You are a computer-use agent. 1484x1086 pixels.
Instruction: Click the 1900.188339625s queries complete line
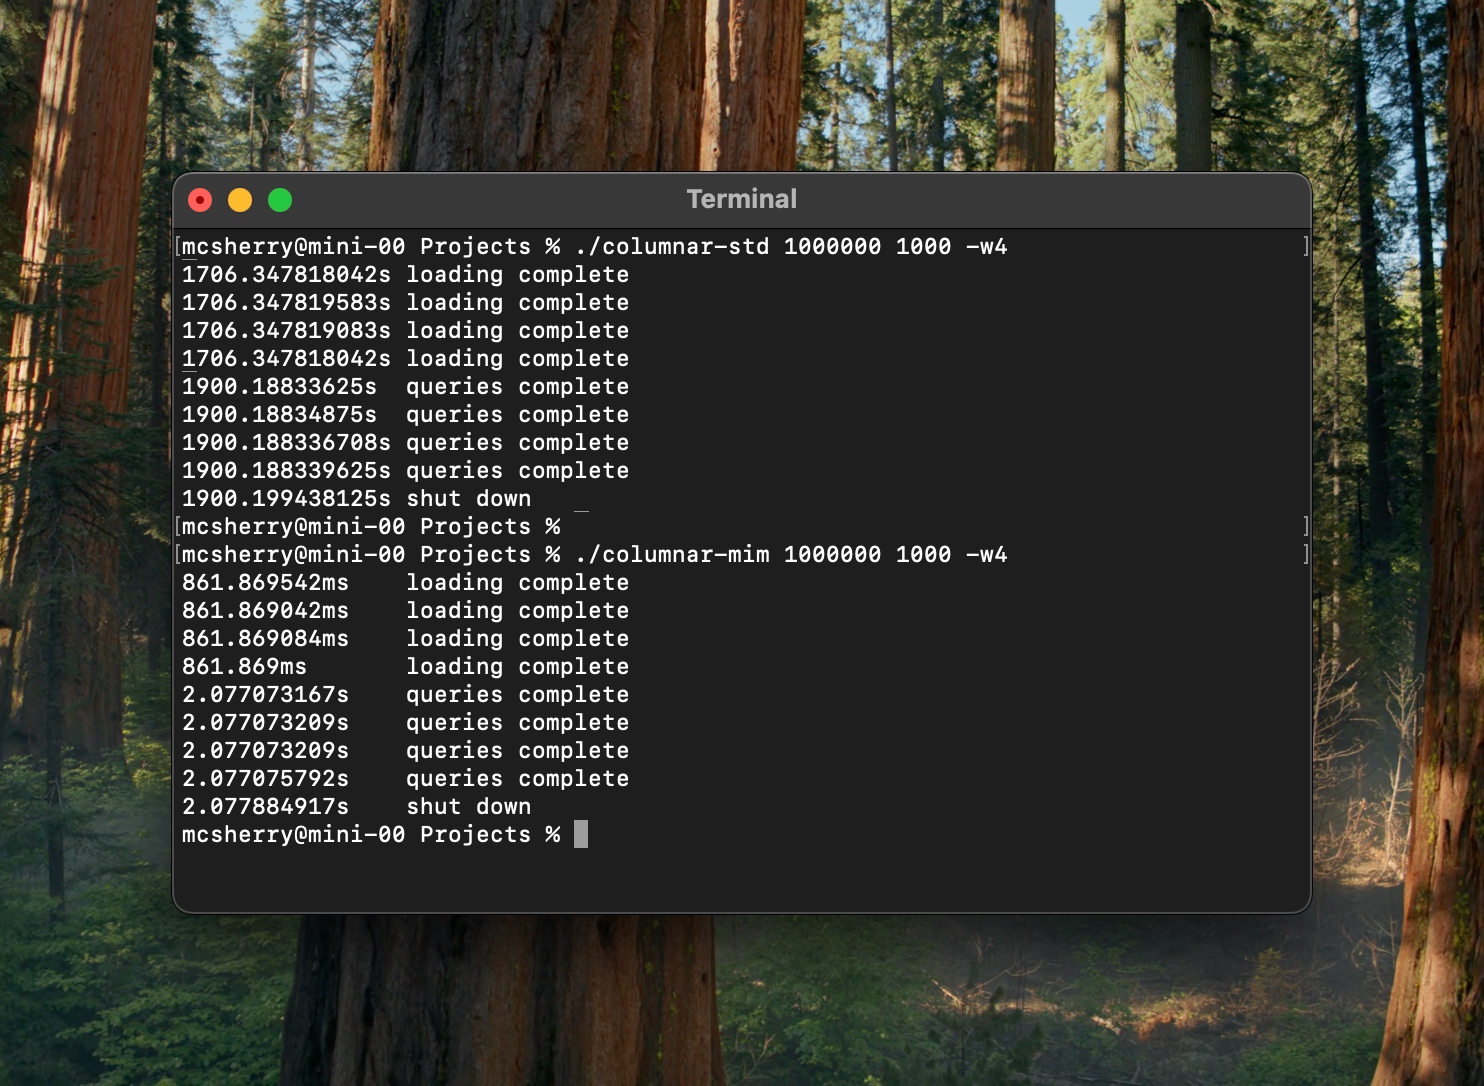[x=405, y=471]
